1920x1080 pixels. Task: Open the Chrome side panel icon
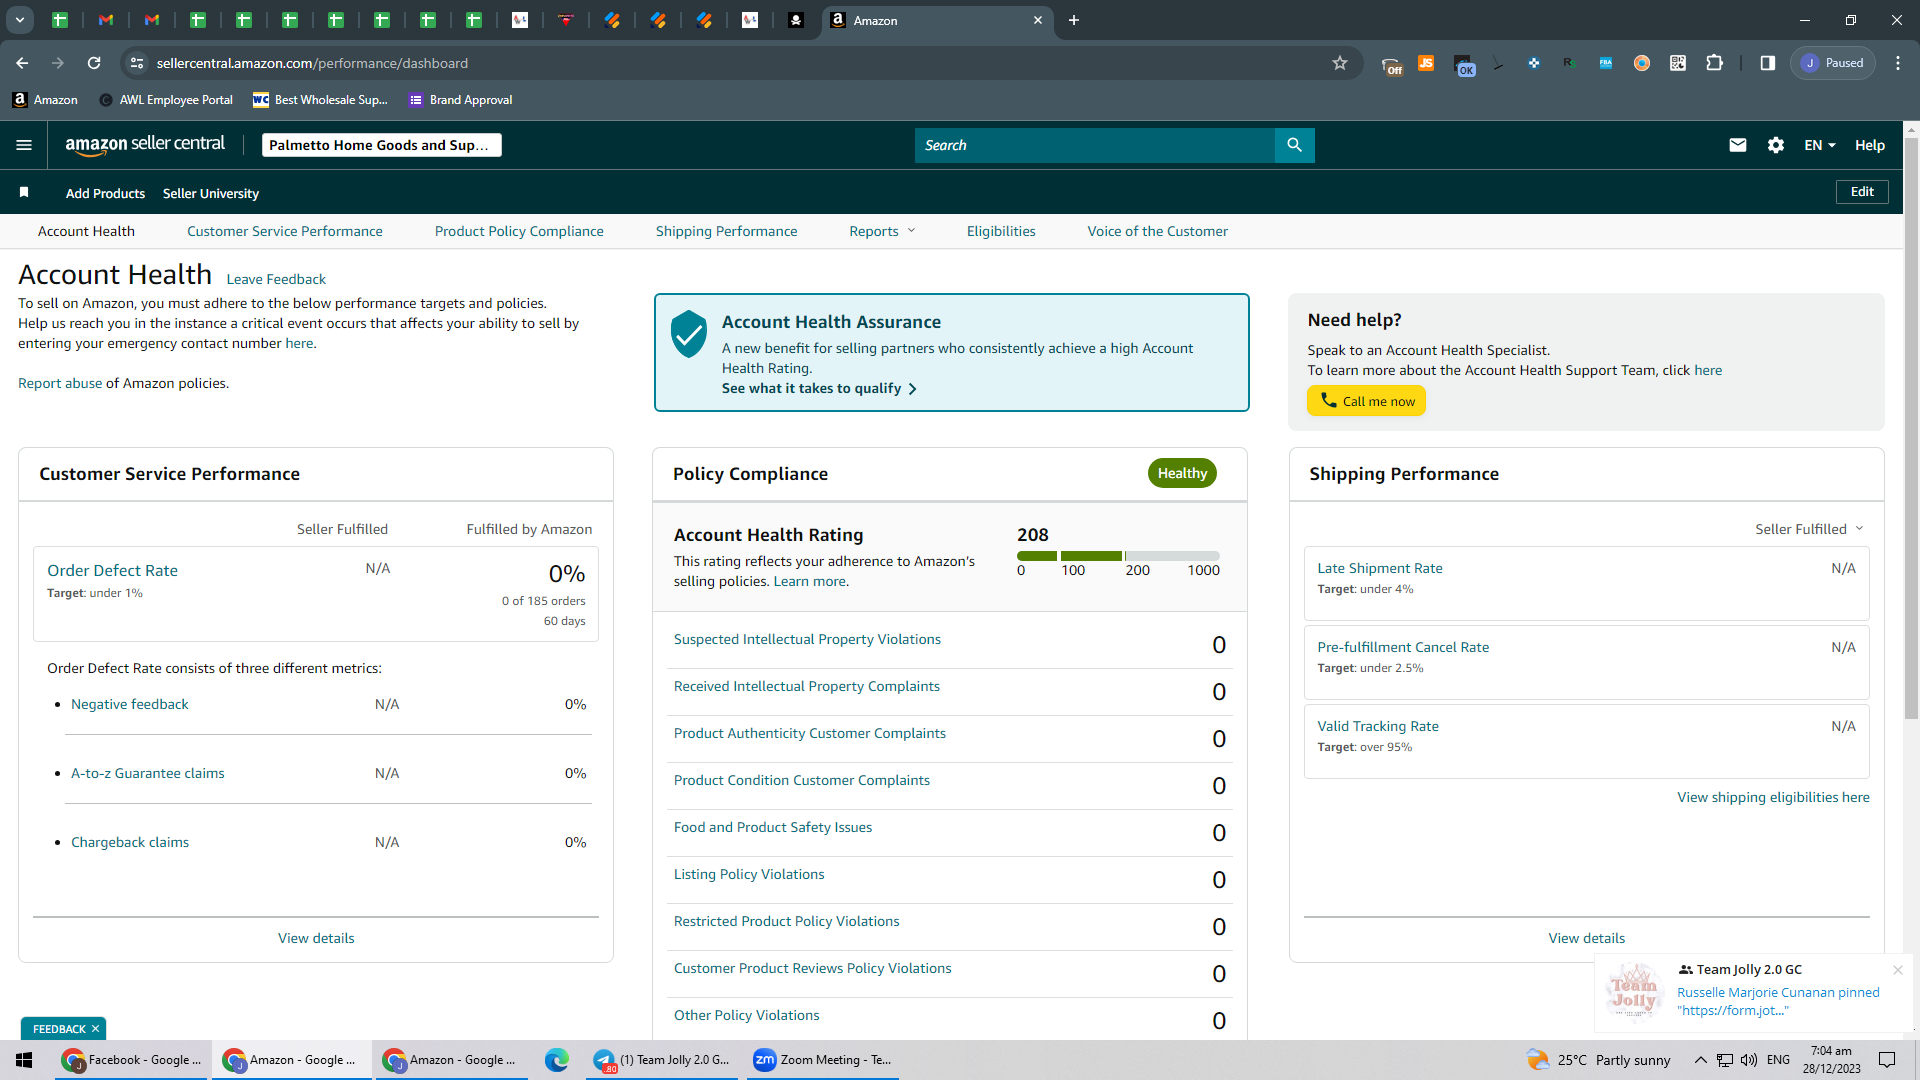coord(1768,63)
